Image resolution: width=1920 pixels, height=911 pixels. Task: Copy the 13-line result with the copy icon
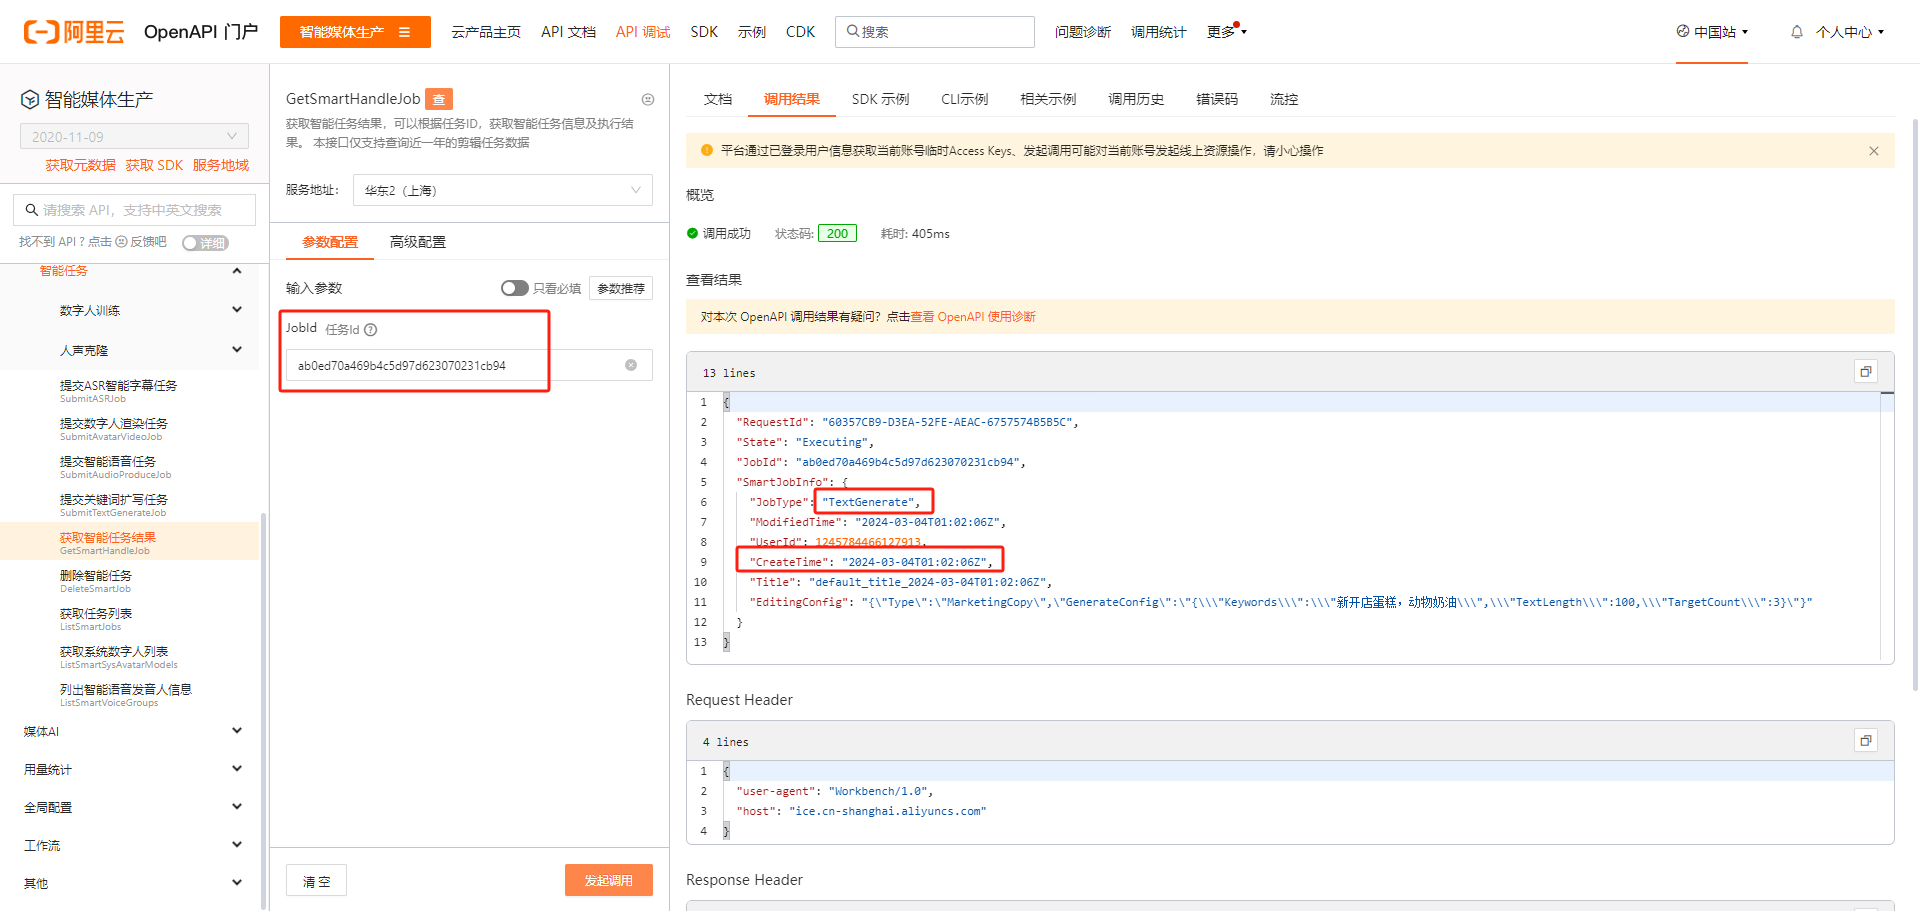pos(1866,372)
